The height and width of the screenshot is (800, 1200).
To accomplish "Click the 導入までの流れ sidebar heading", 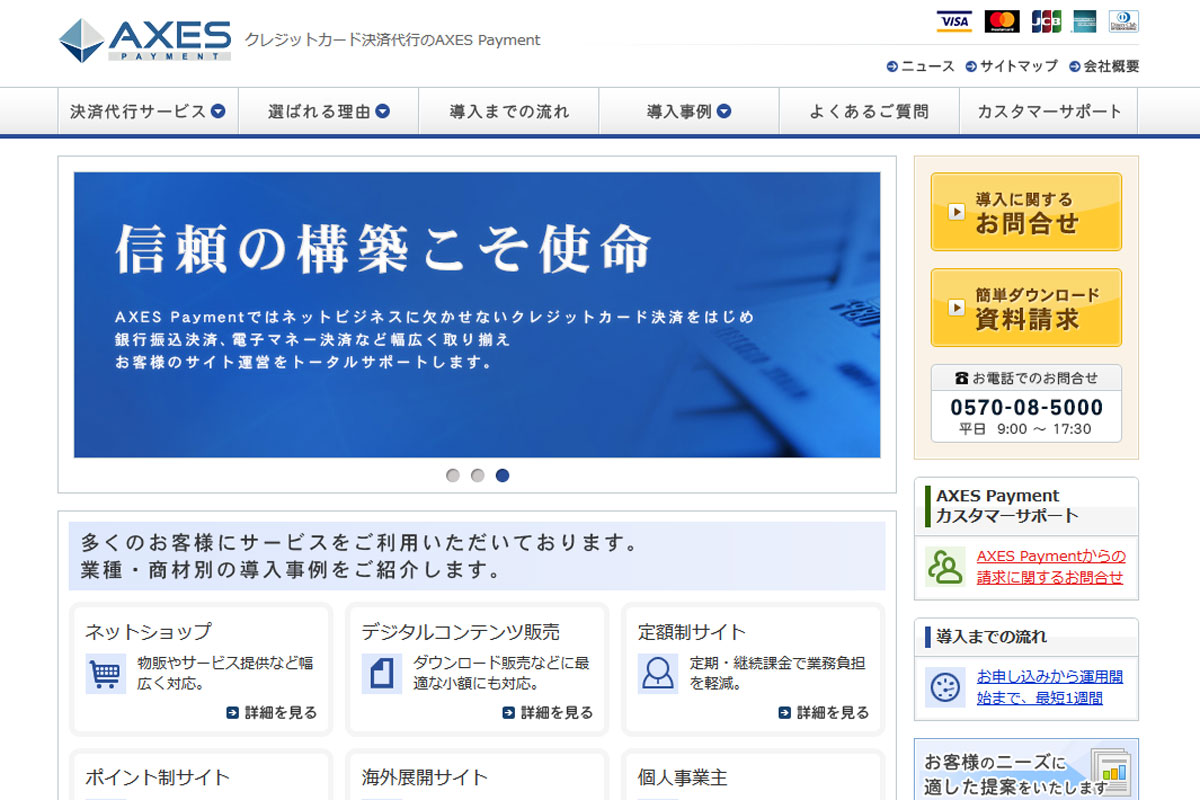I will [x=992, y=636].
